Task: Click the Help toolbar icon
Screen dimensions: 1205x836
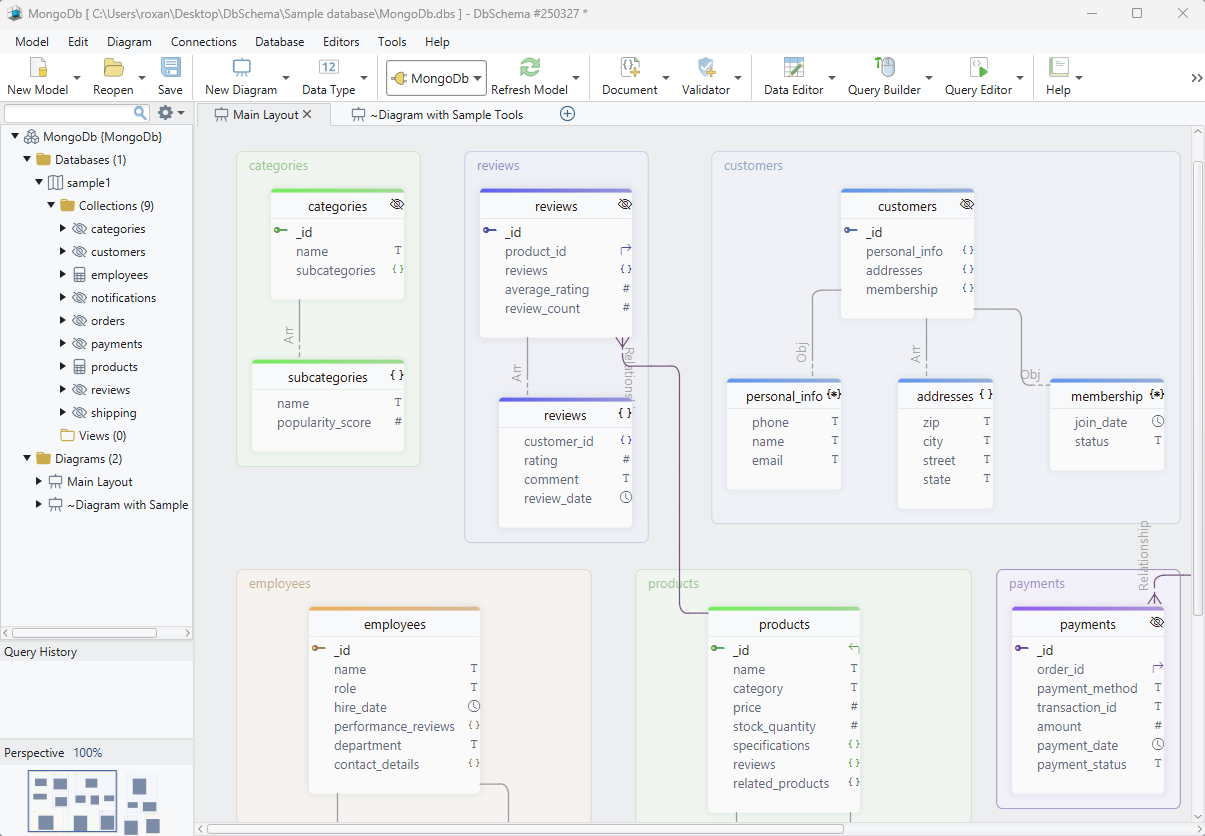Action: (1058, 67)
